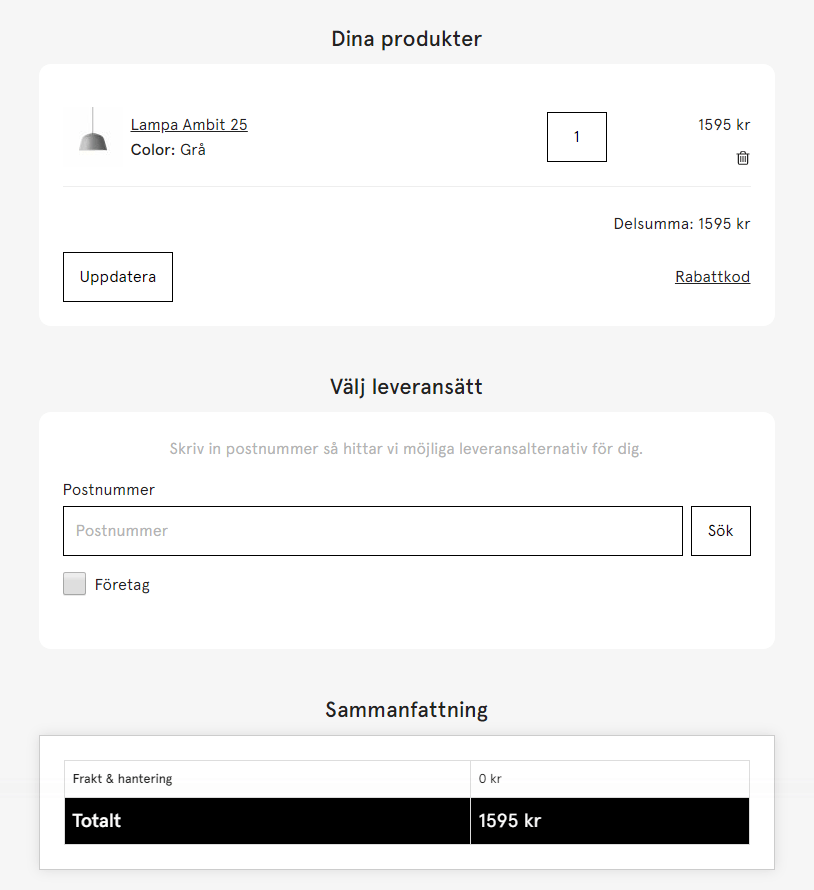Click the trash can icon to remove product
The height and width of the screenshot is (890, 814).
(742, 158)
